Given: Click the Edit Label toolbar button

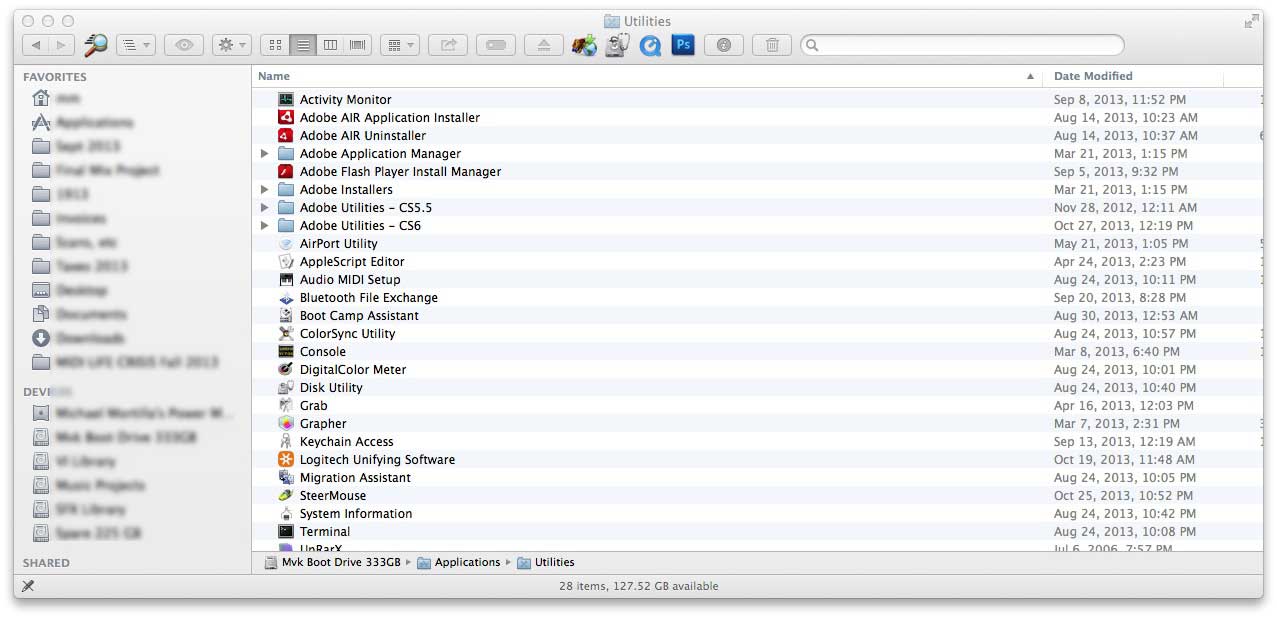Looking at the screenshot, I should pyautogui.click(x=496, y=45).
